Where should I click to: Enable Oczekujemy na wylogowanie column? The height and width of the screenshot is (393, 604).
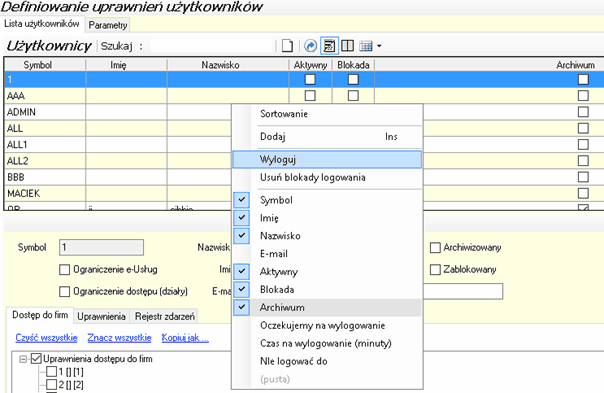click(327, 326)
